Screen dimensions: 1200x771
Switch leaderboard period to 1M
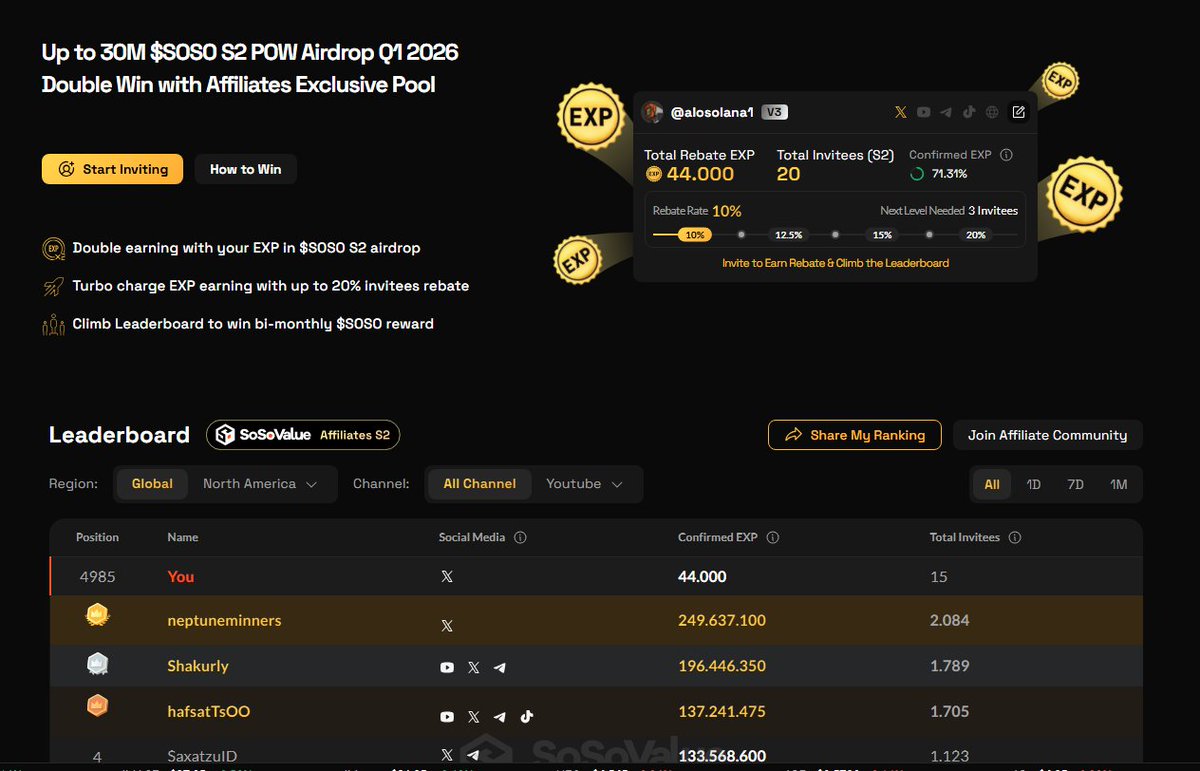1118,484
